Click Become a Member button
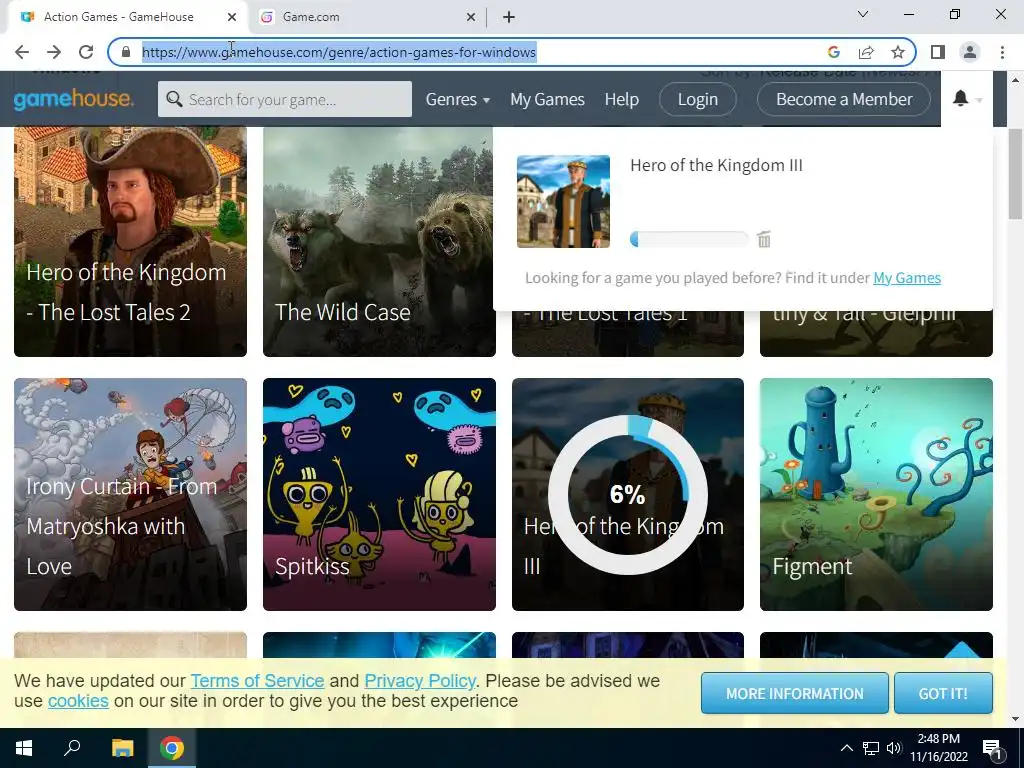 click(x=844, y=99)
